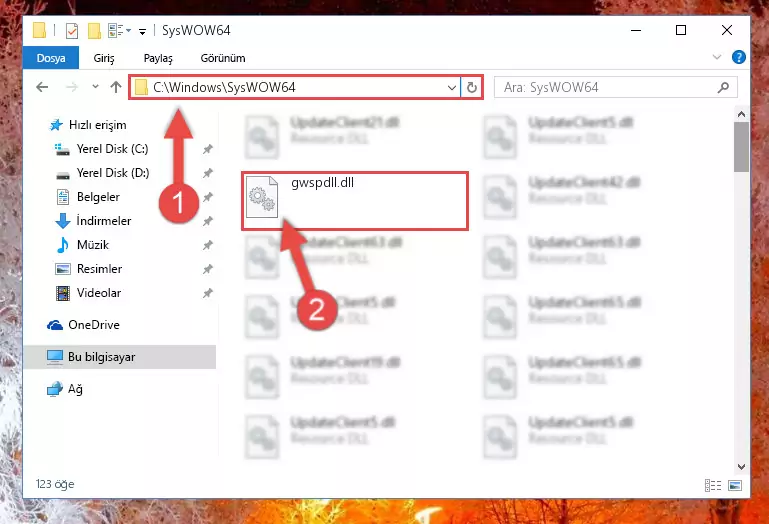
Task: Maximize the SysWOW64 window
Action: pos(681,30)
